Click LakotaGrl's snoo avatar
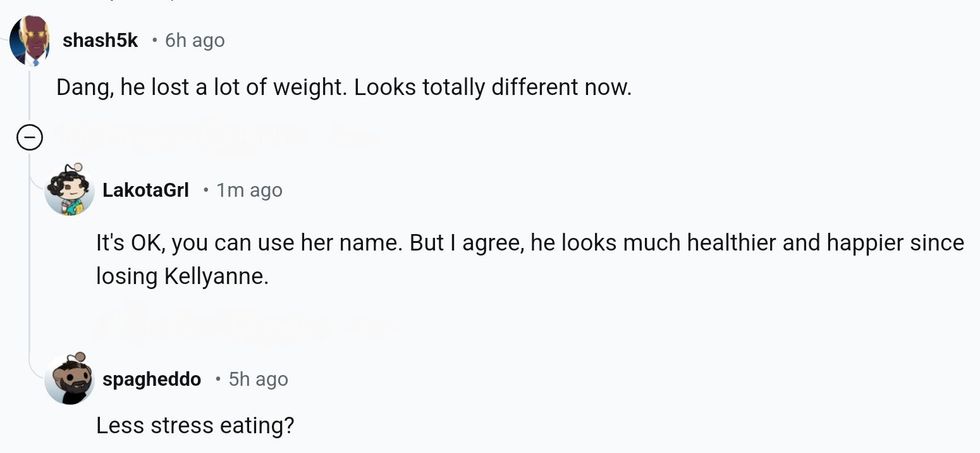This screenshot has width=980, height=453. (69, 190)
